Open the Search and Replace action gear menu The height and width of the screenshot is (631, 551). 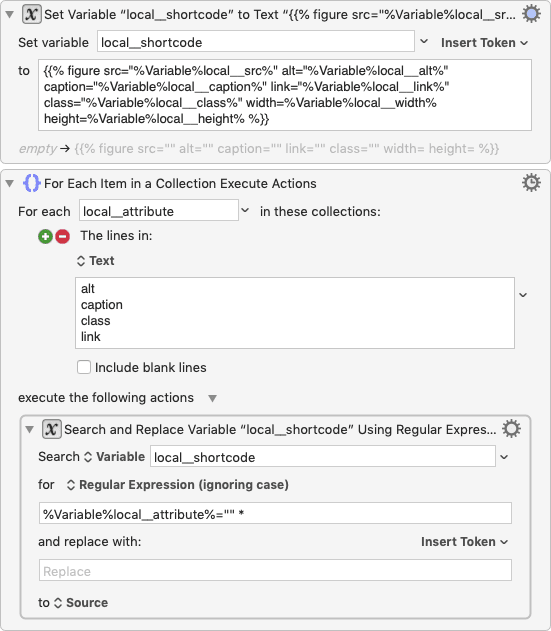(511, 429)
